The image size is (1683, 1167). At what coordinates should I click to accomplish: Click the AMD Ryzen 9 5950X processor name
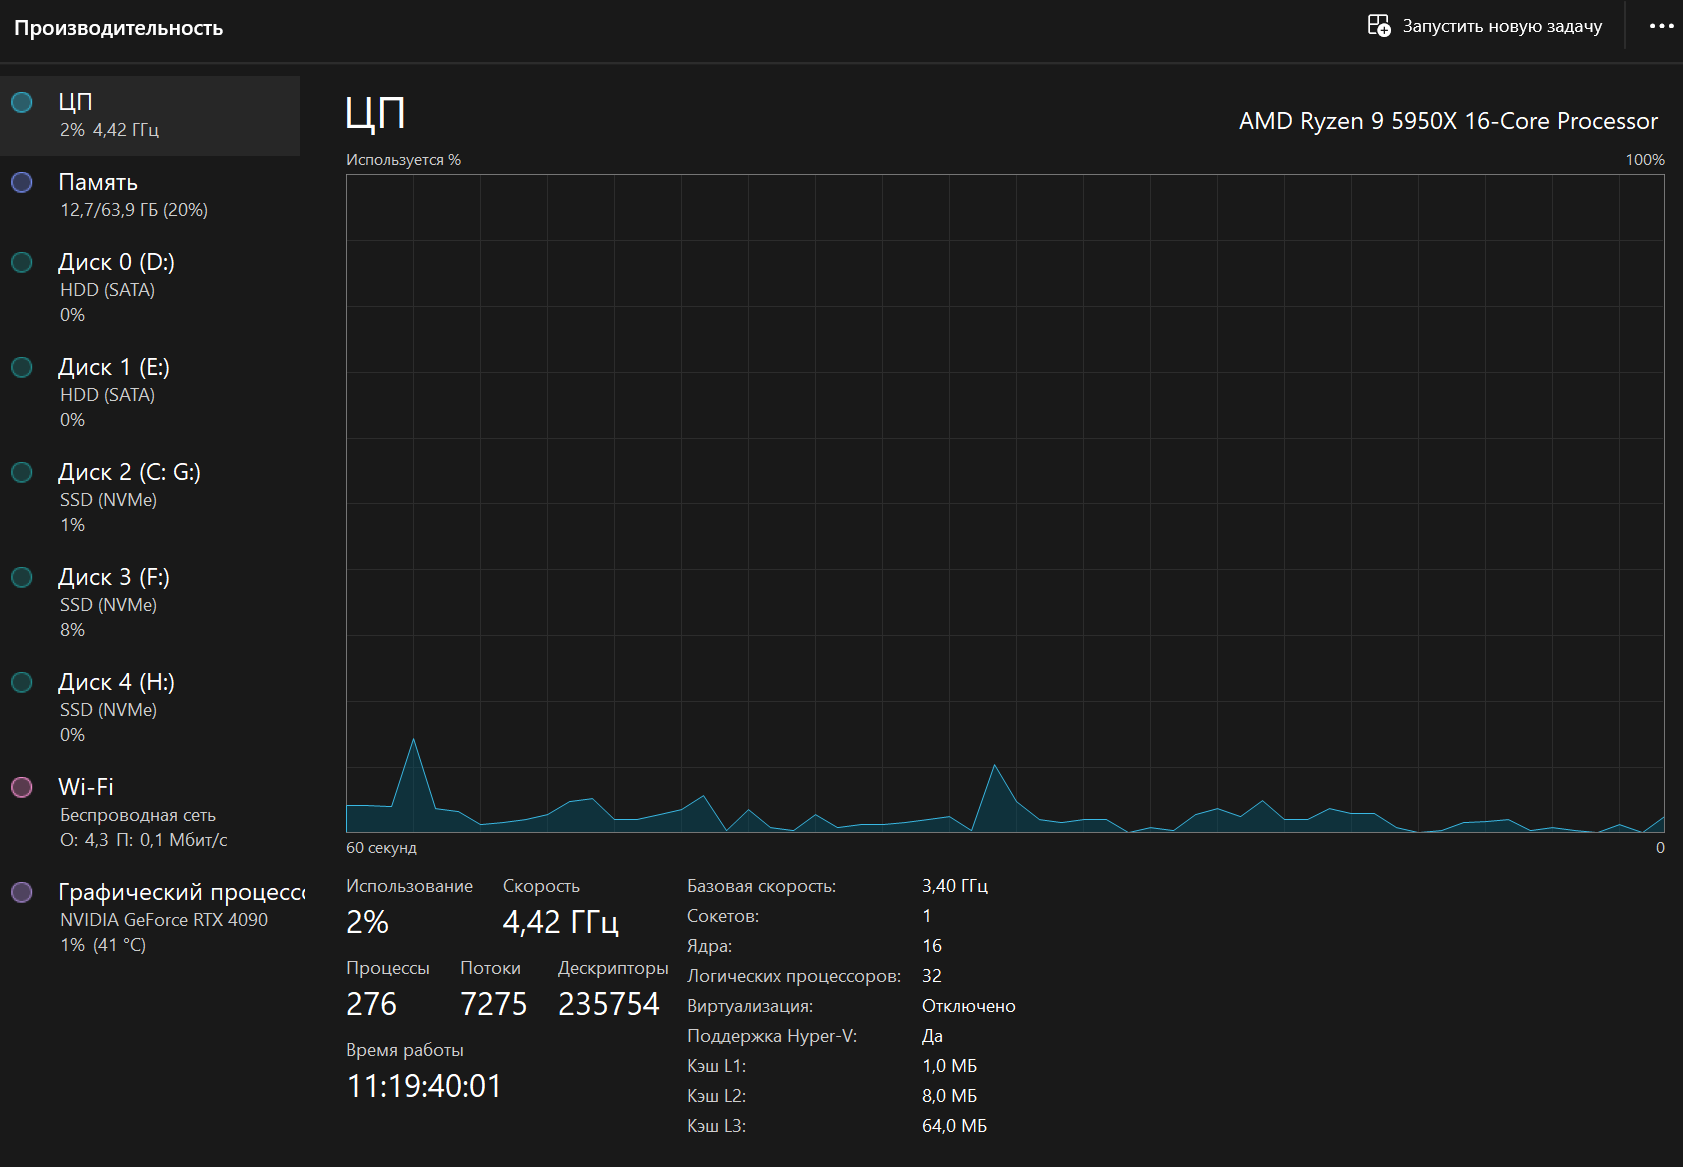tap(1448, 121)
